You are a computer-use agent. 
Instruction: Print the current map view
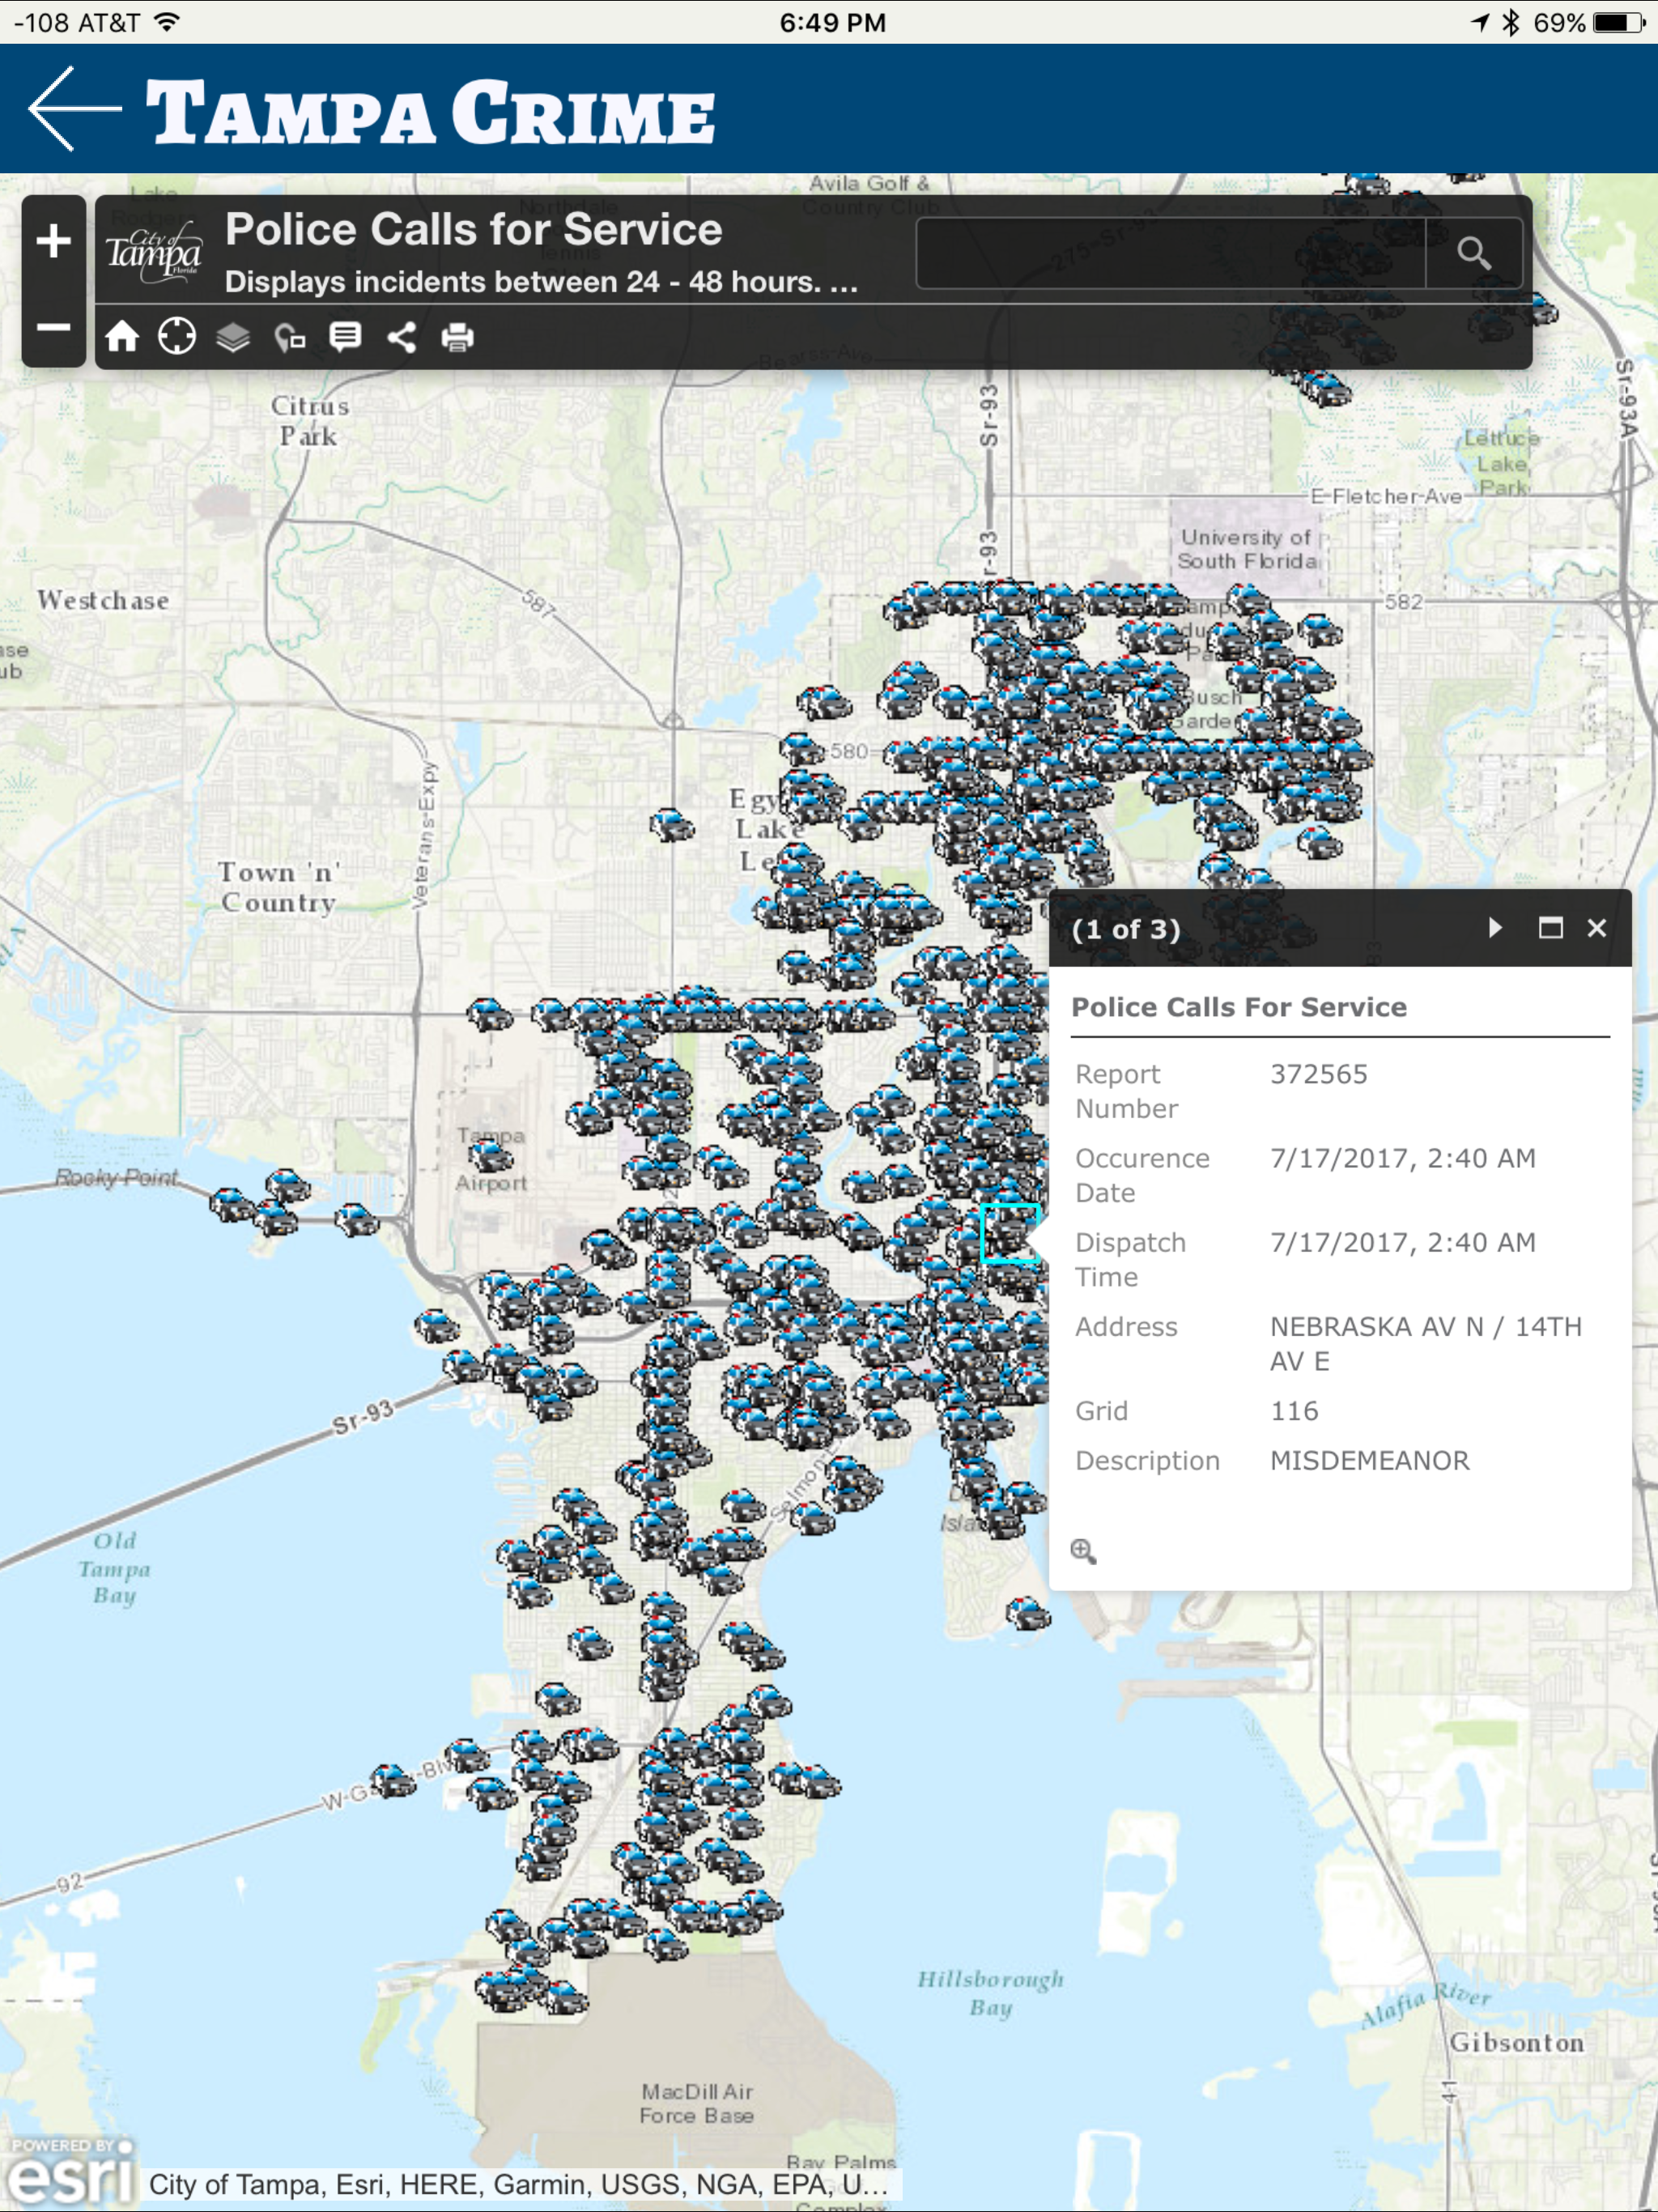[458, 337]
